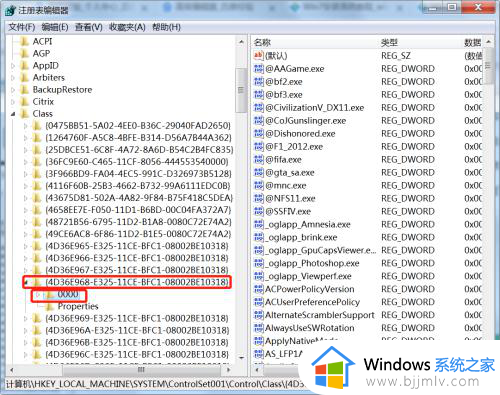Click the tree pane horizontal scroll-left arrow
This screenshot has height=395, width=500.
click(12, 370)
